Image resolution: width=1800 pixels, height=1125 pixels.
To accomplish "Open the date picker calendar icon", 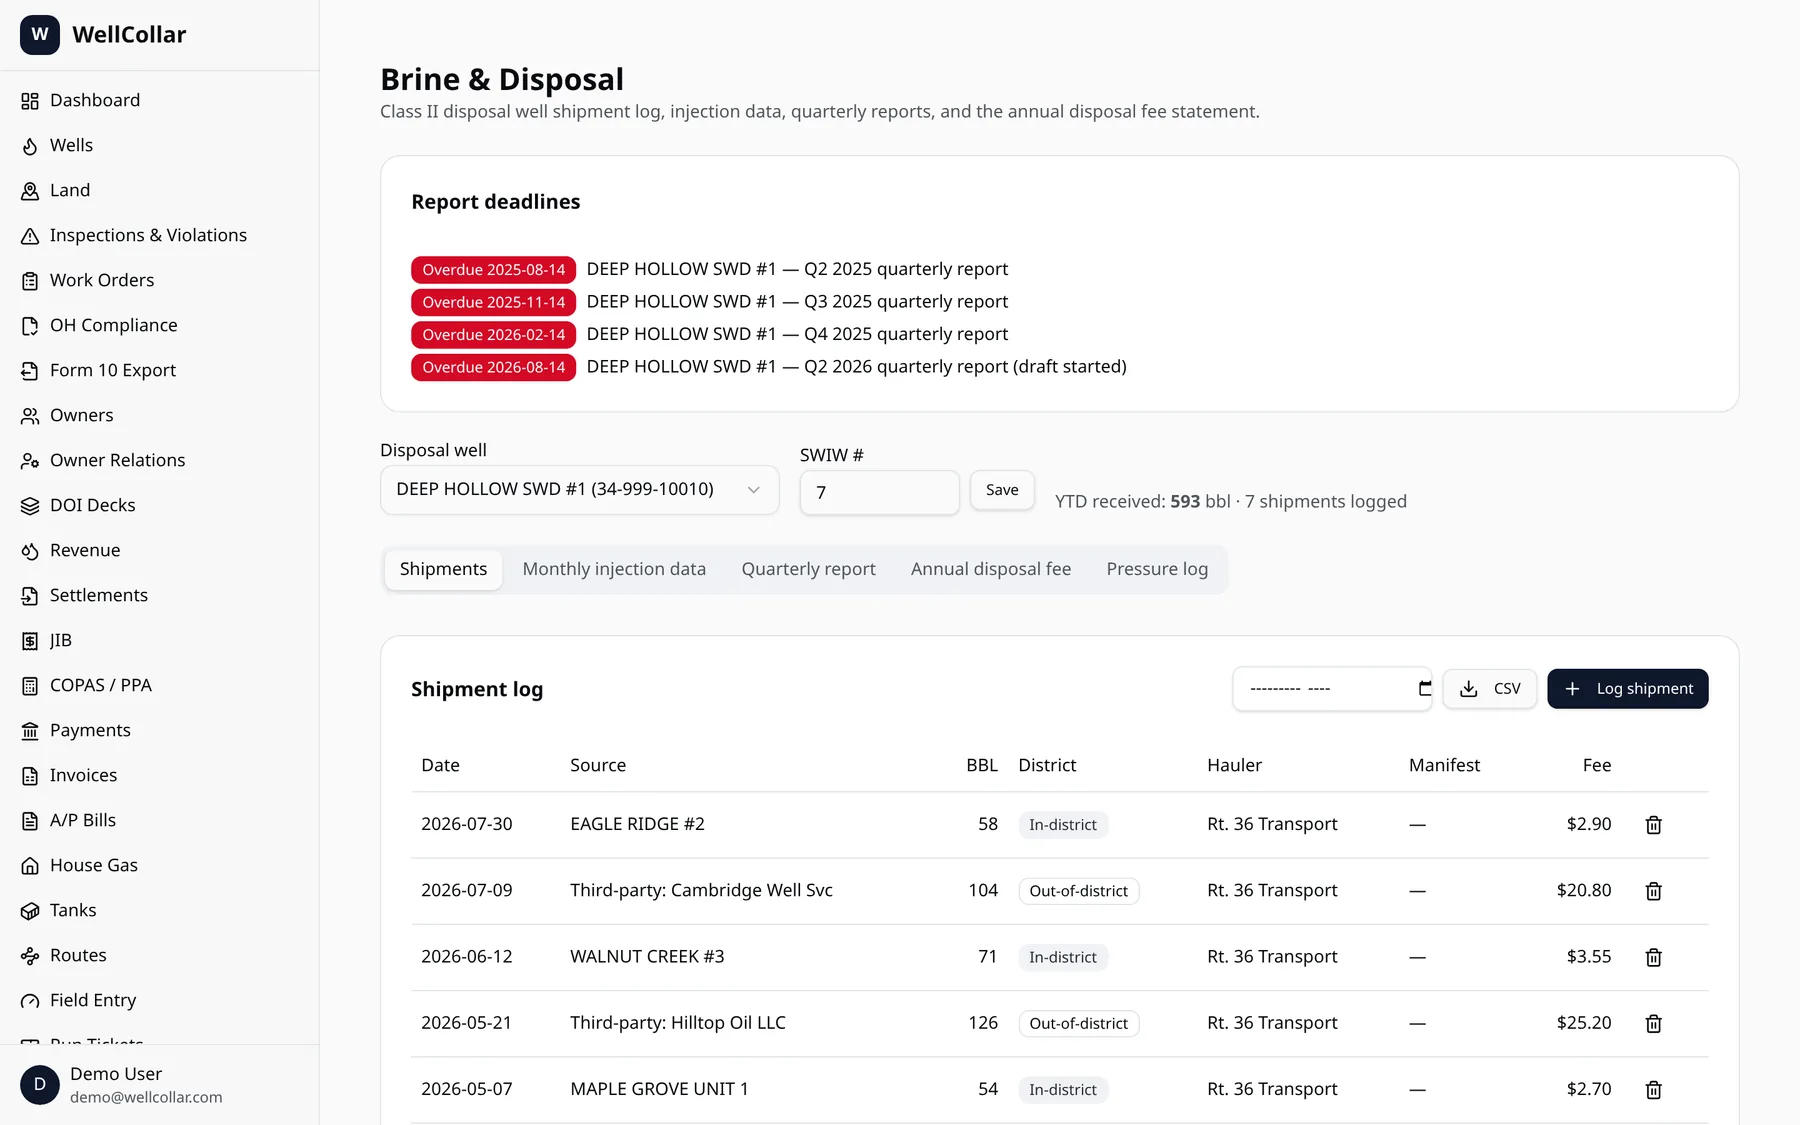I will (1424, 688).
